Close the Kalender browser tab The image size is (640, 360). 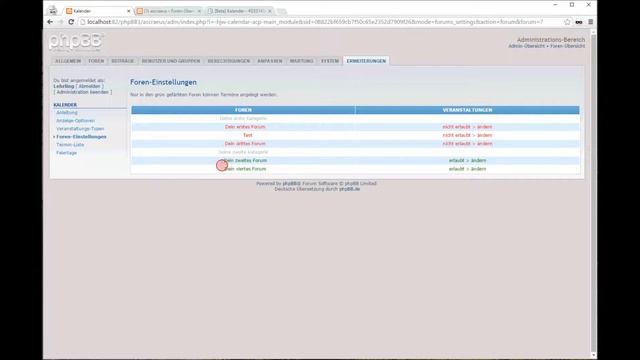pos(129,11)
